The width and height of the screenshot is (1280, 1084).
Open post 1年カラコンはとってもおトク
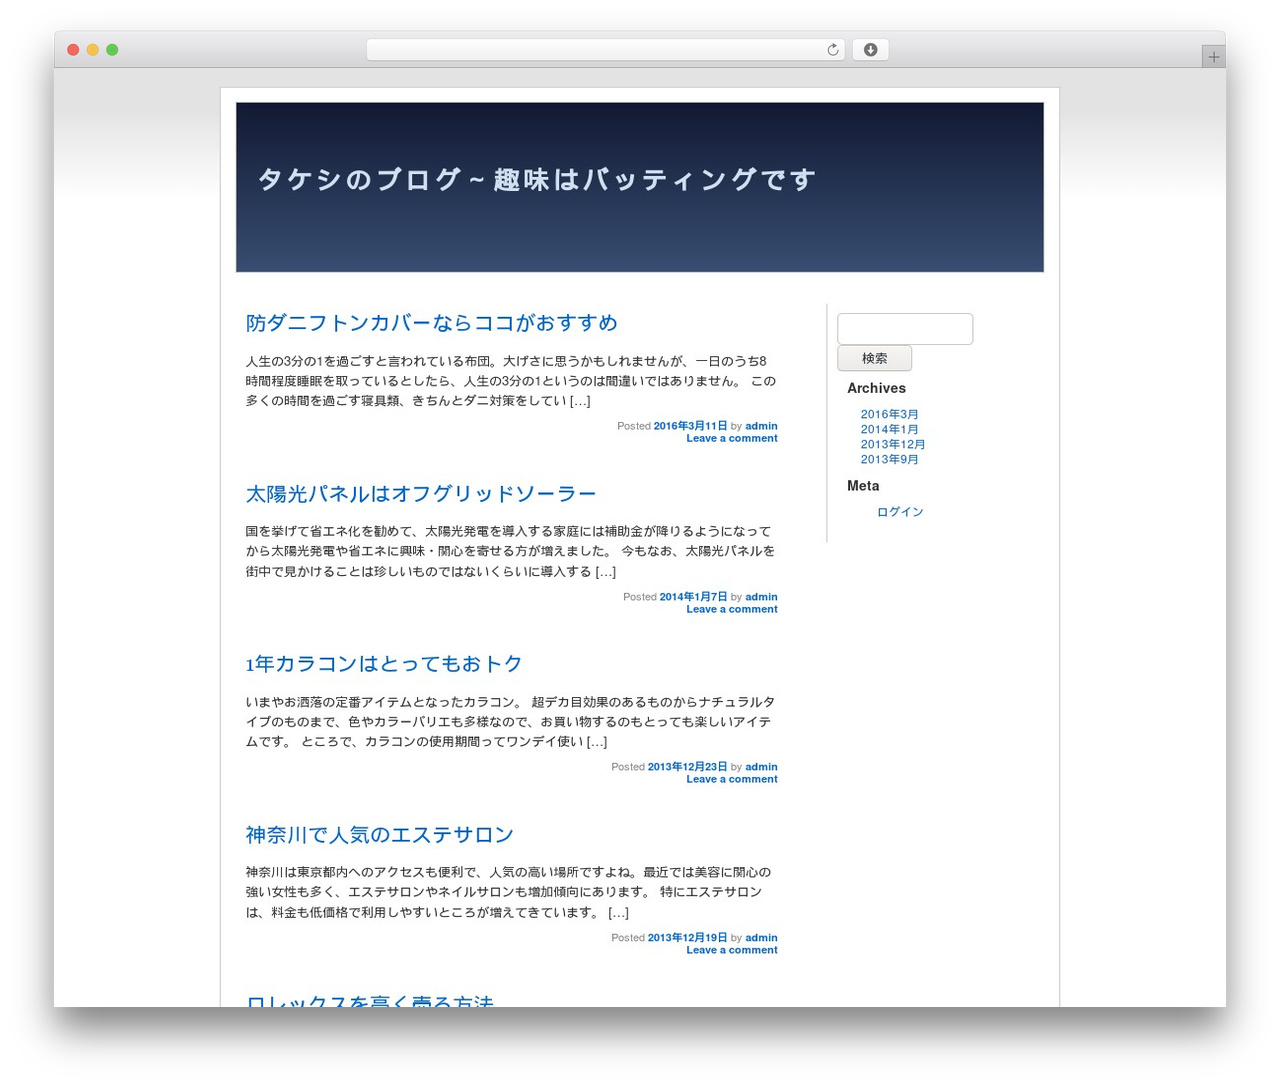(x=384, y=664)
